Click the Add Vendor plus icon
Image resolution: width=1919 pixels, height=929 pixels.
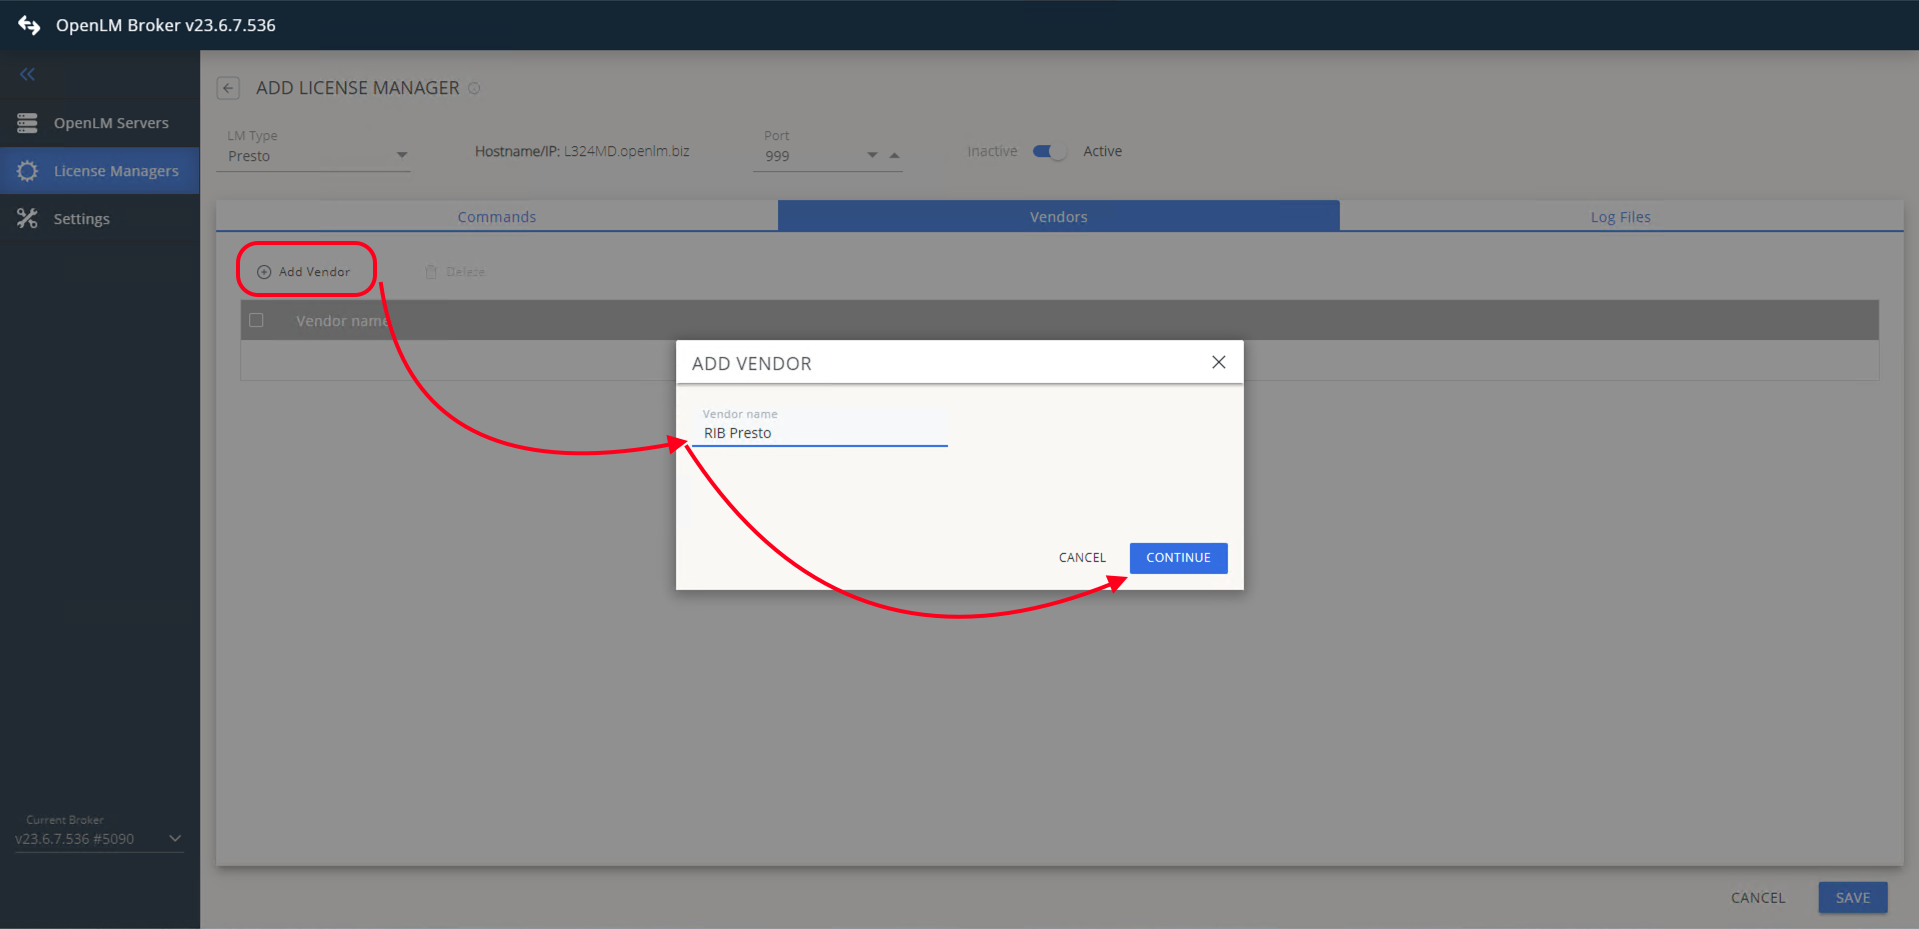point(263,271)
